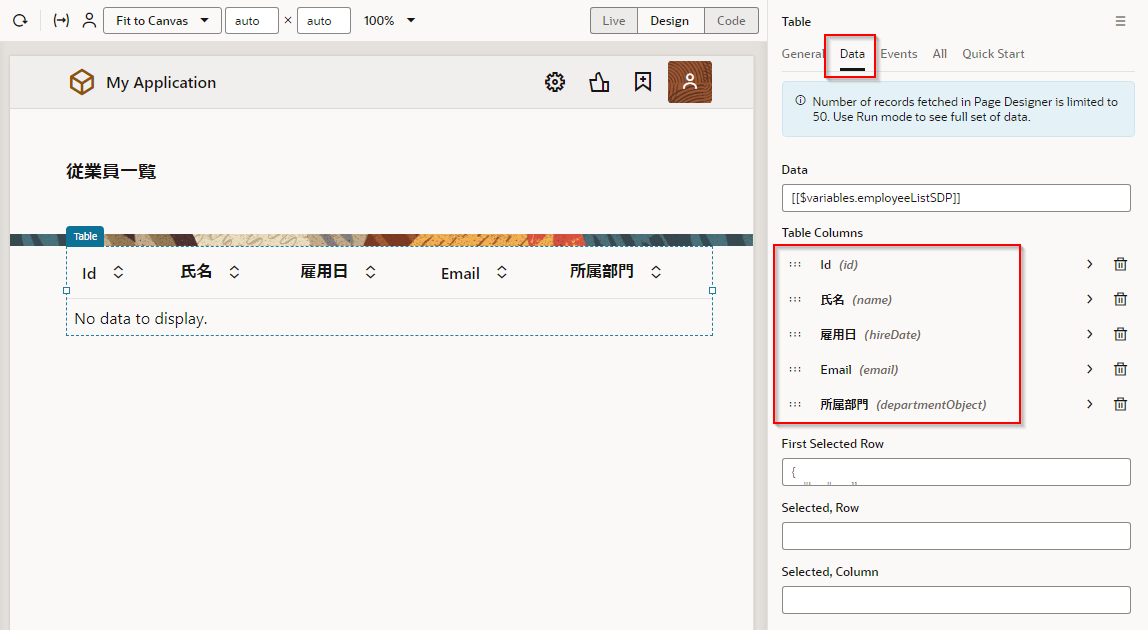
Task: Delete the Email column with trash icon
Action: click(1120, 369)
